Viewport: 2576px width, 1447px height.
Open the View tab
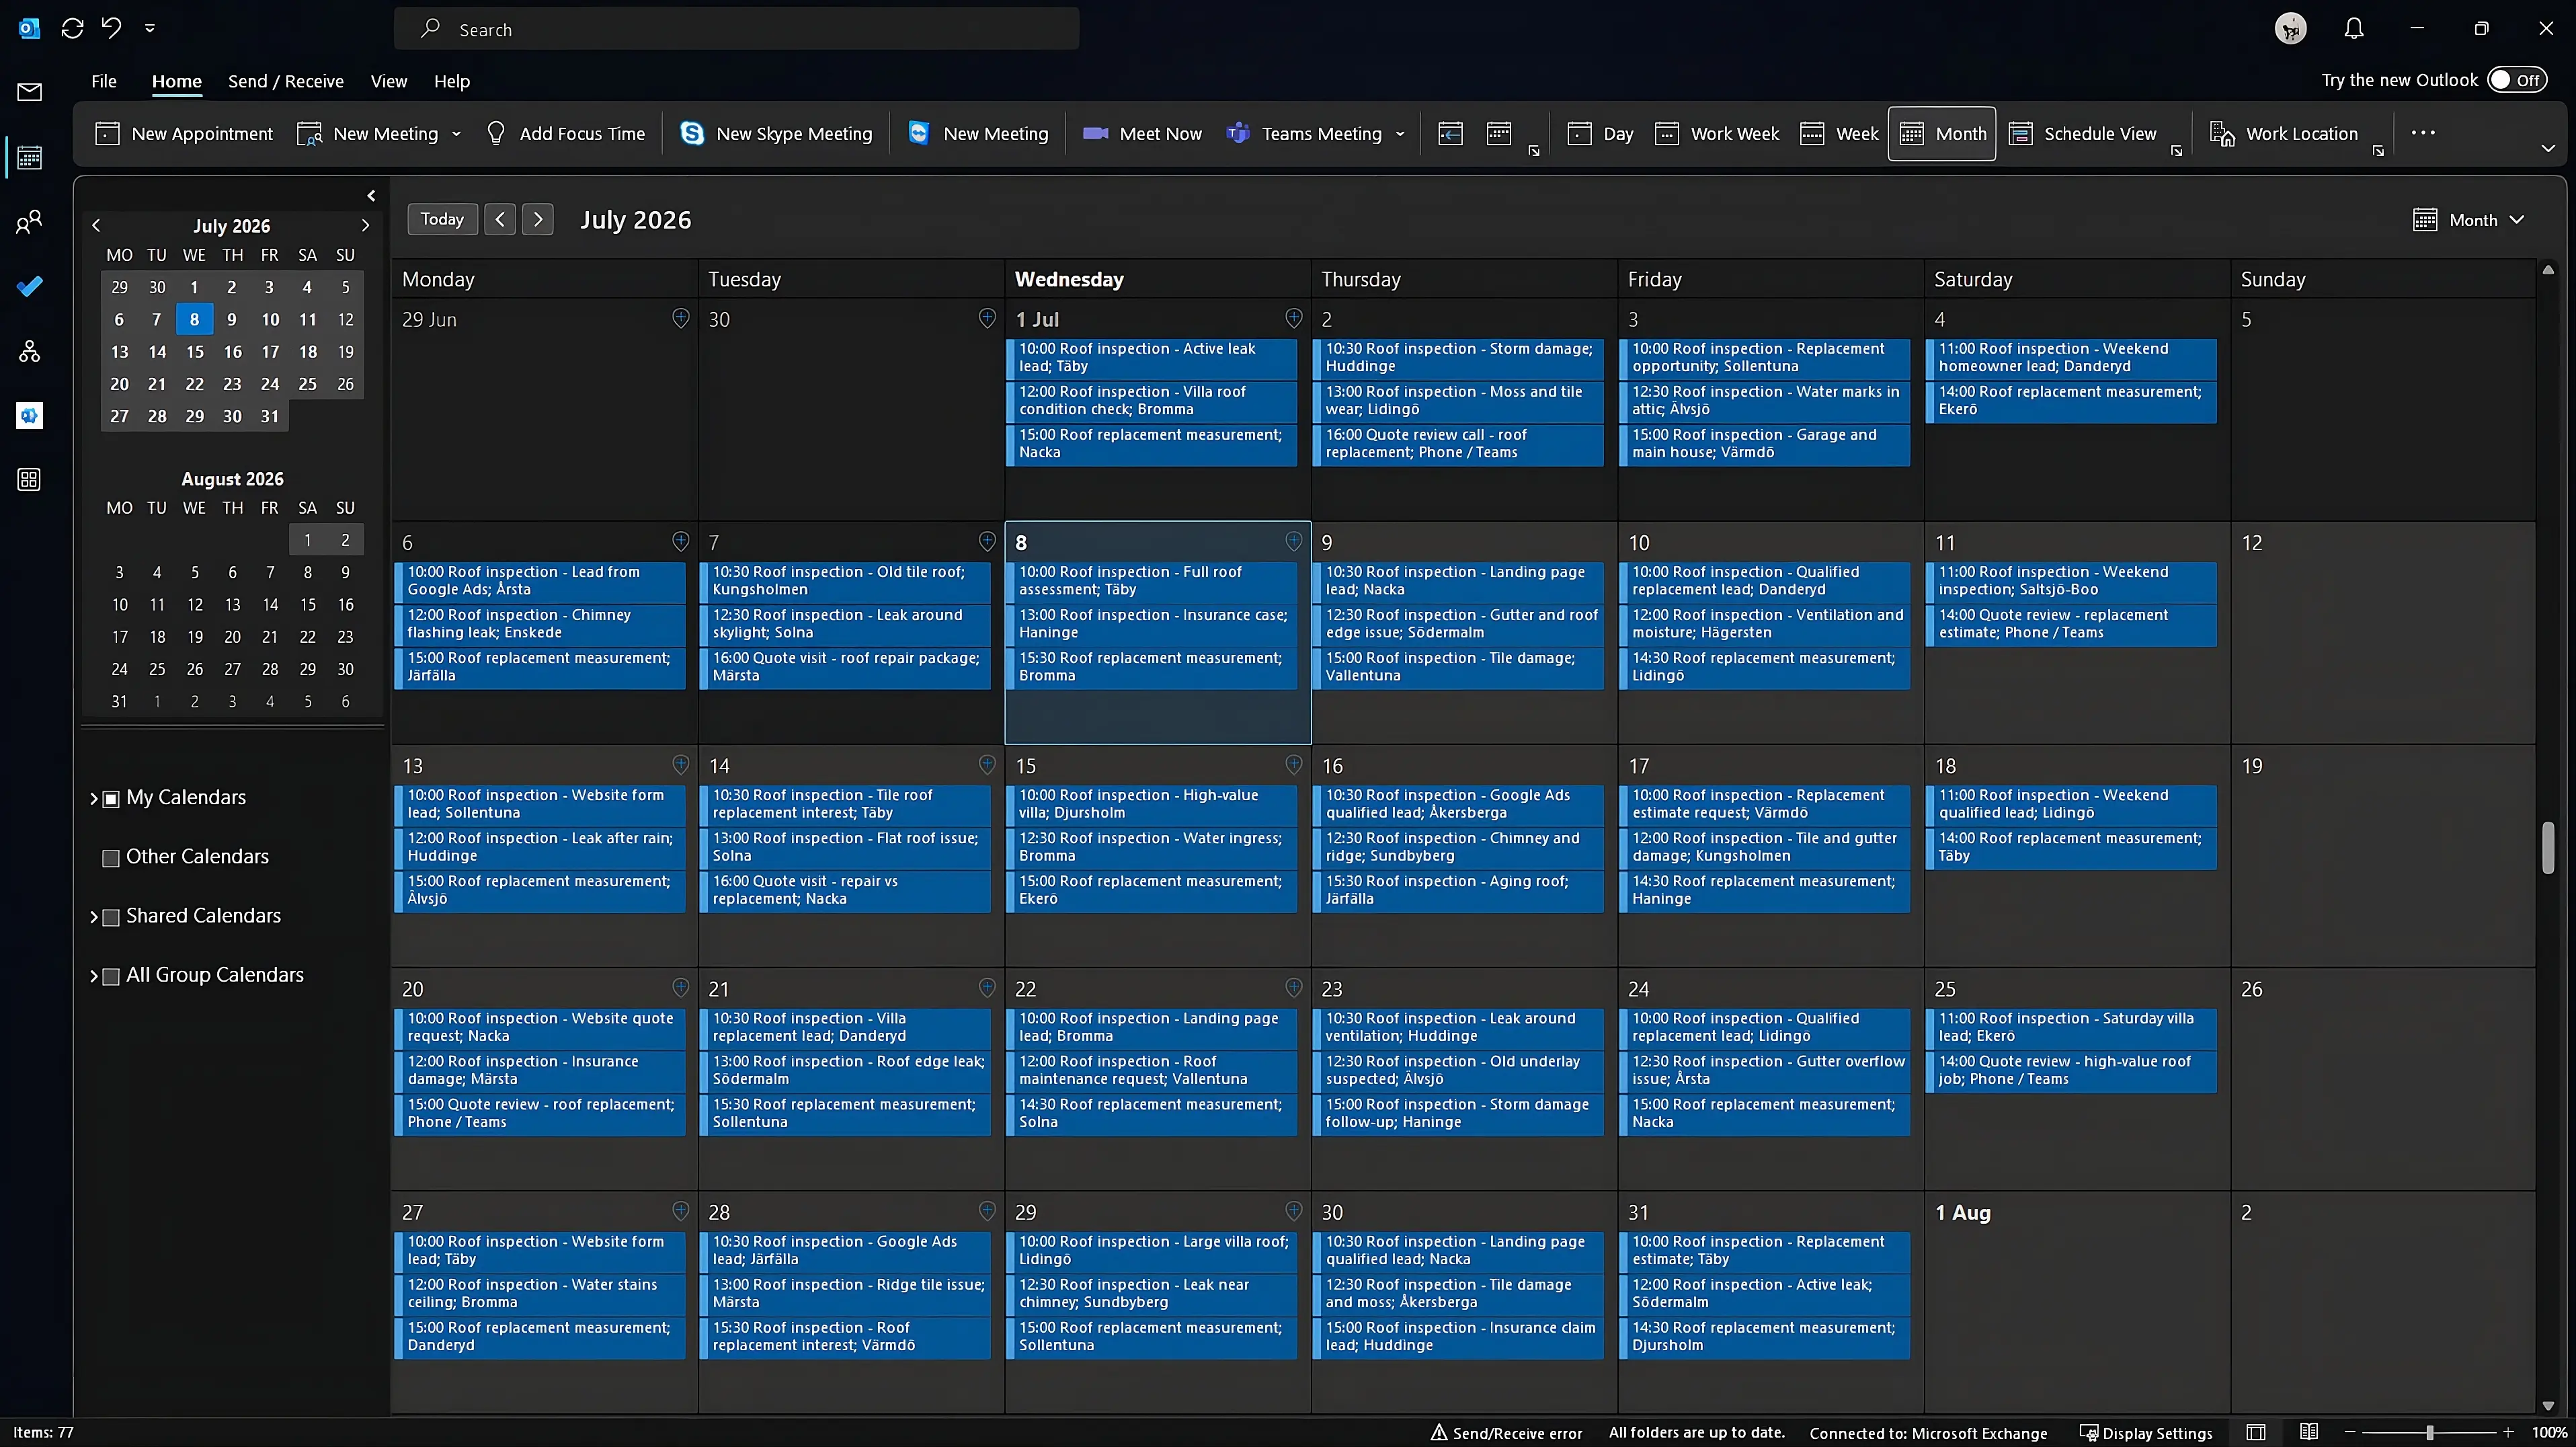[389, 81]
